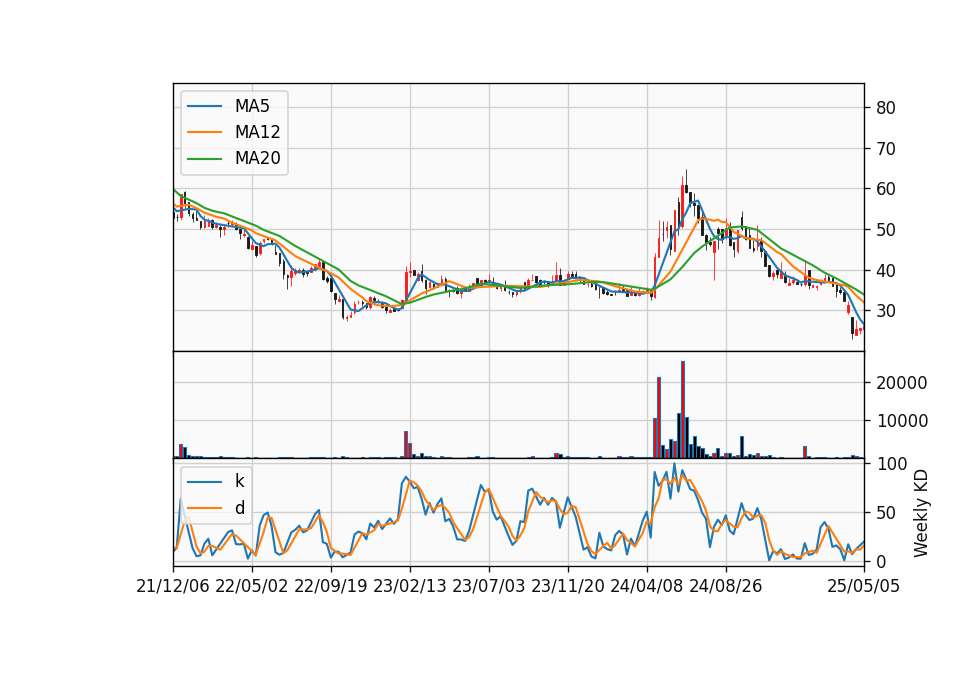Click the k legend label

click(x=239, y=481)
